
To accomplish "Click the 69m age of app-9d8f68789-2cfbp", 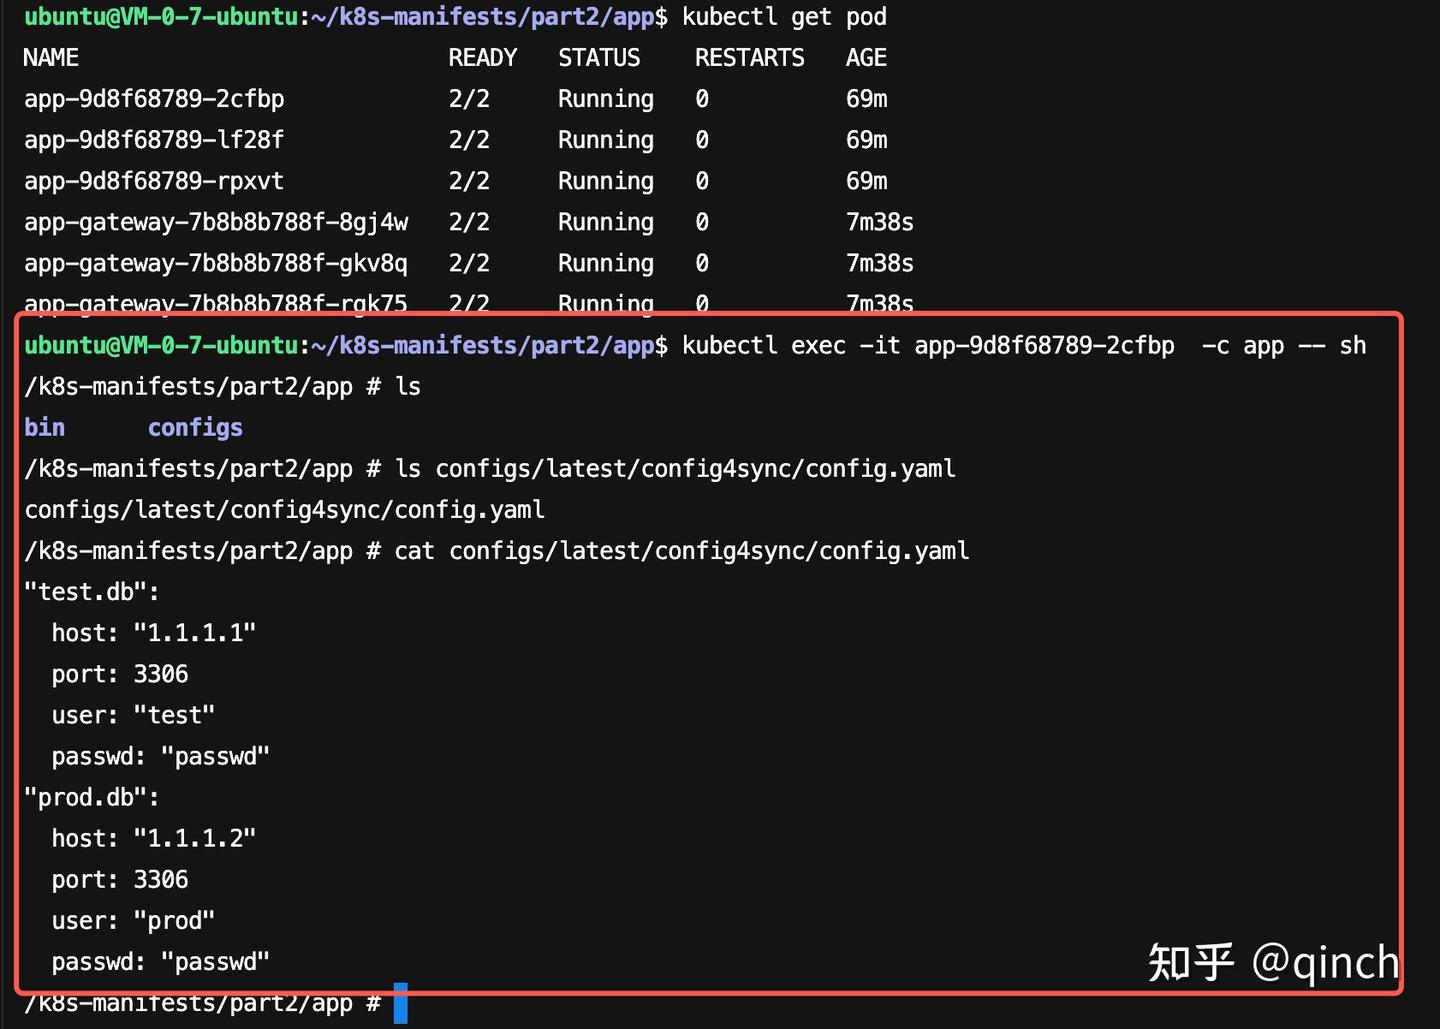I will (866, 99).
